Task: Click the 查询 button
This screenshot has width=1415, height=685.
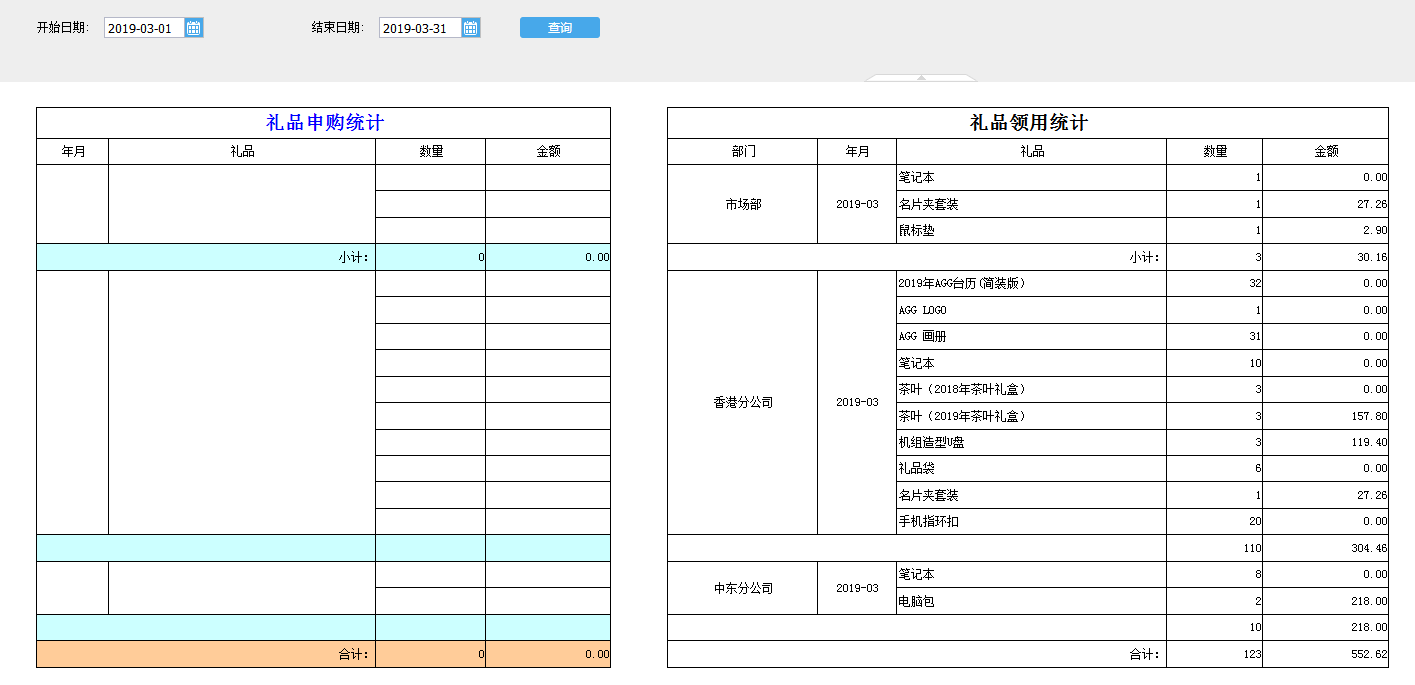Action: 559,28
